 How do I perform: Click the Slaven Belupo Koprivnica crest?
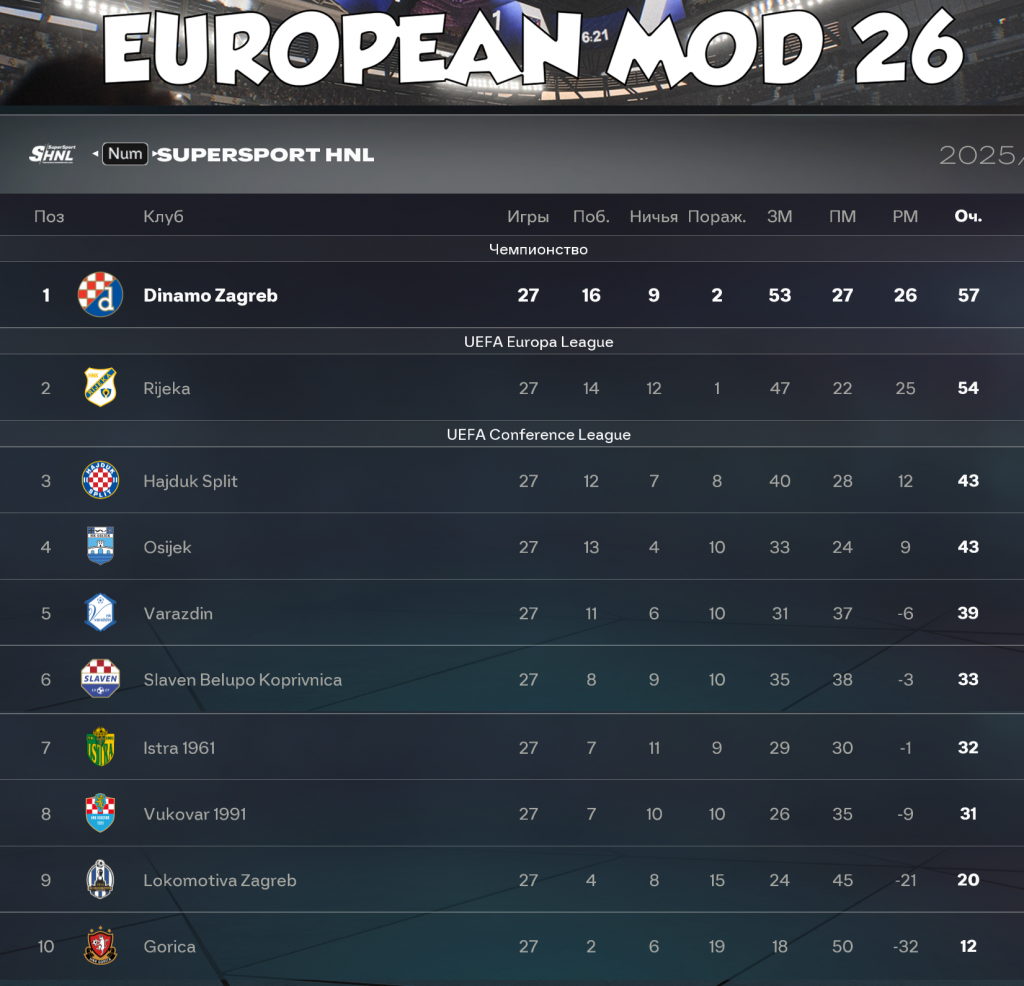[100, 679]
